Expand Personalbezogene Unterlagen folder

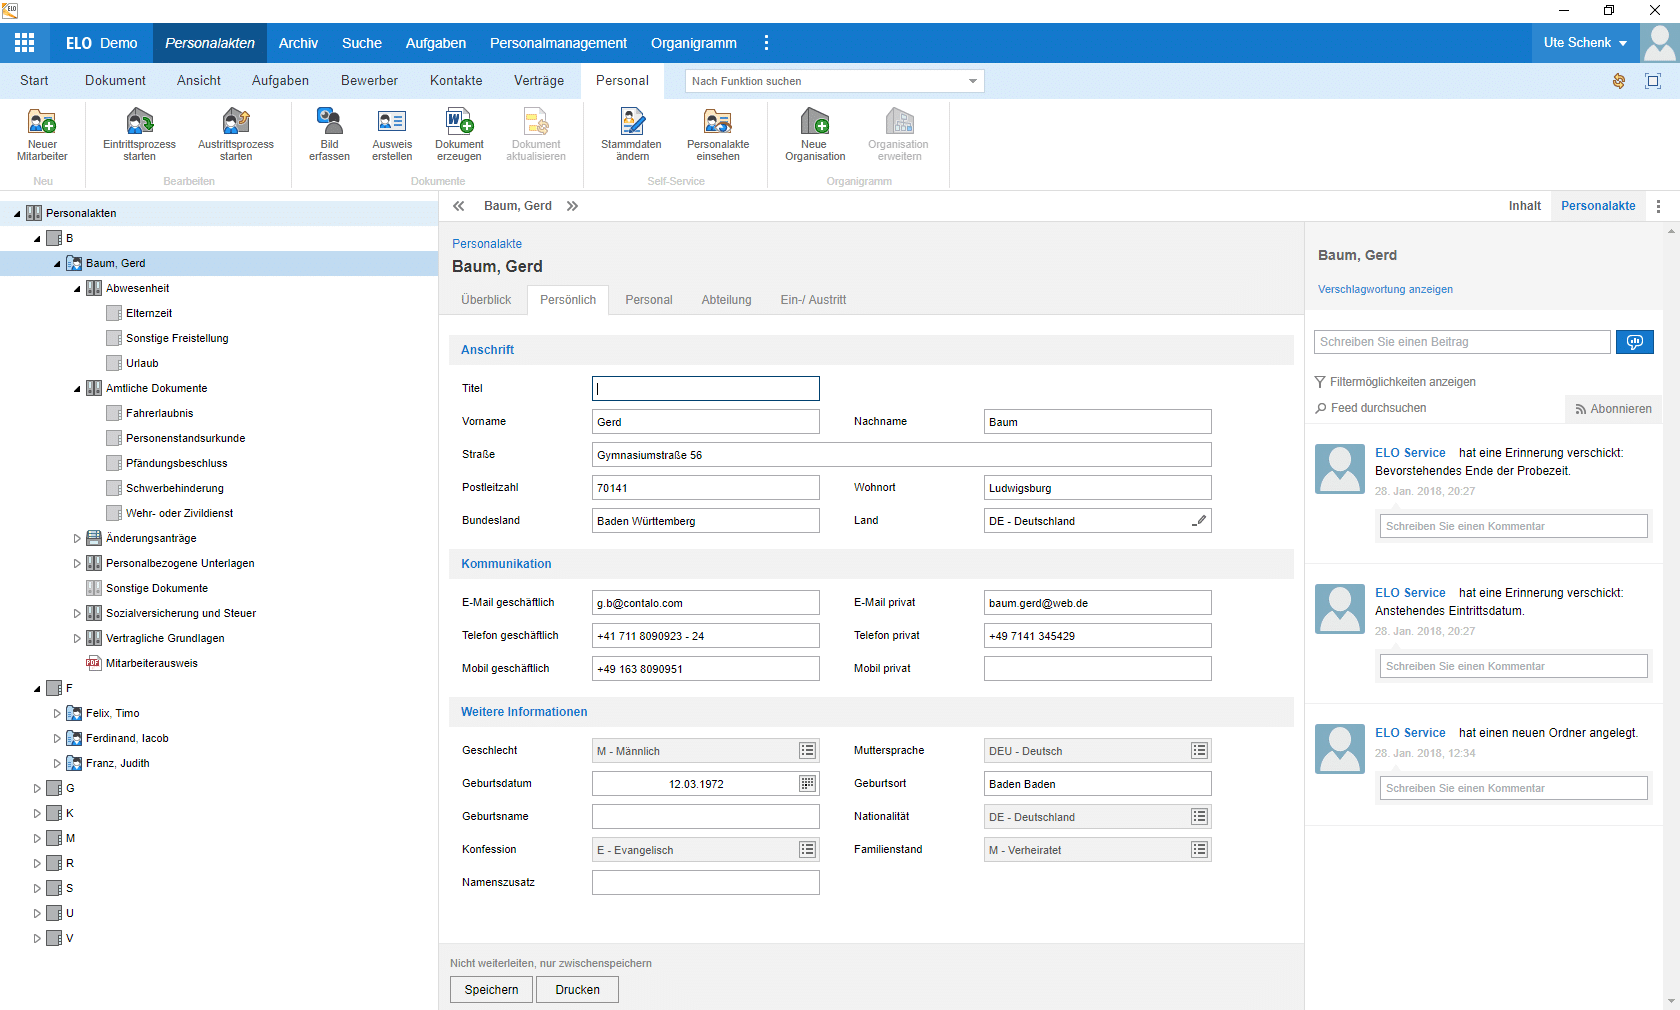[77, 563]
